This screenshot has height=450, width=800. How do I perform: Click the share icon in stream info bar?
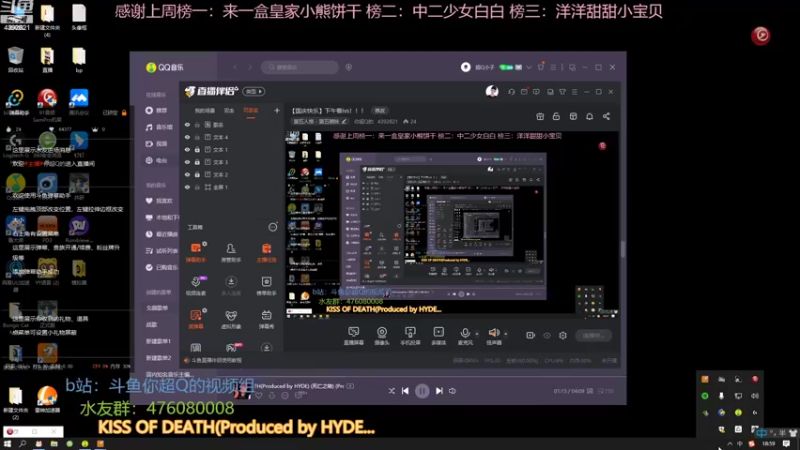(606, 116)
